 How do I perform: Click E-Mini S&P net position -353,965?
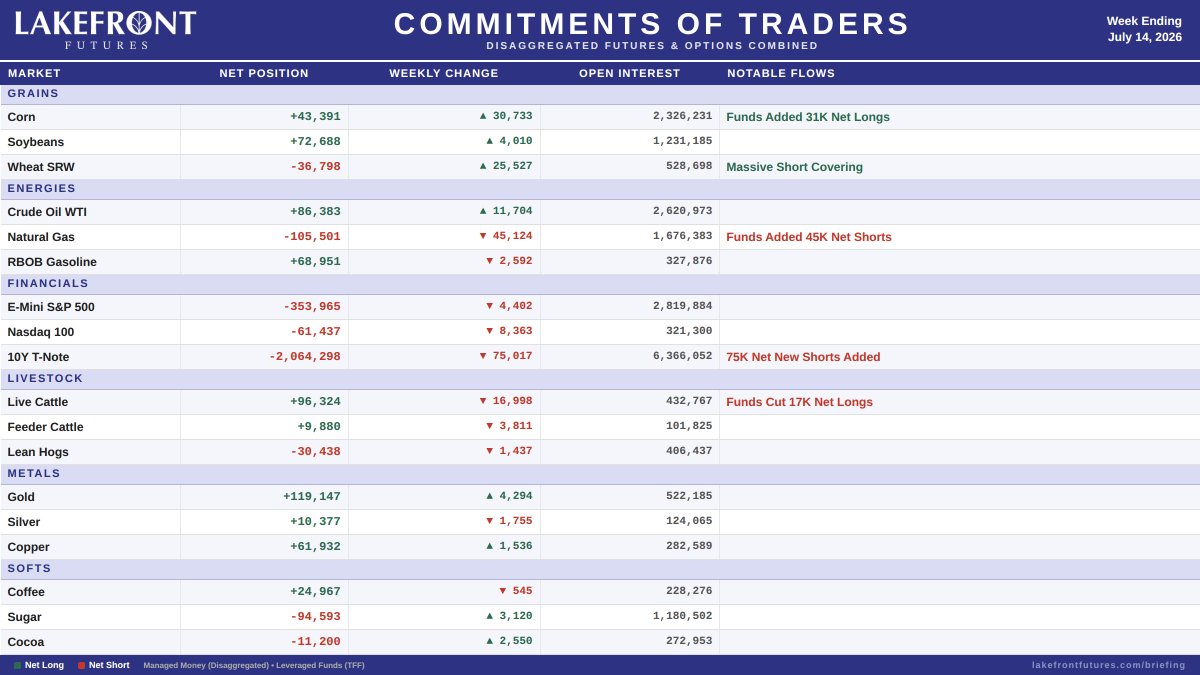(312, 307)
